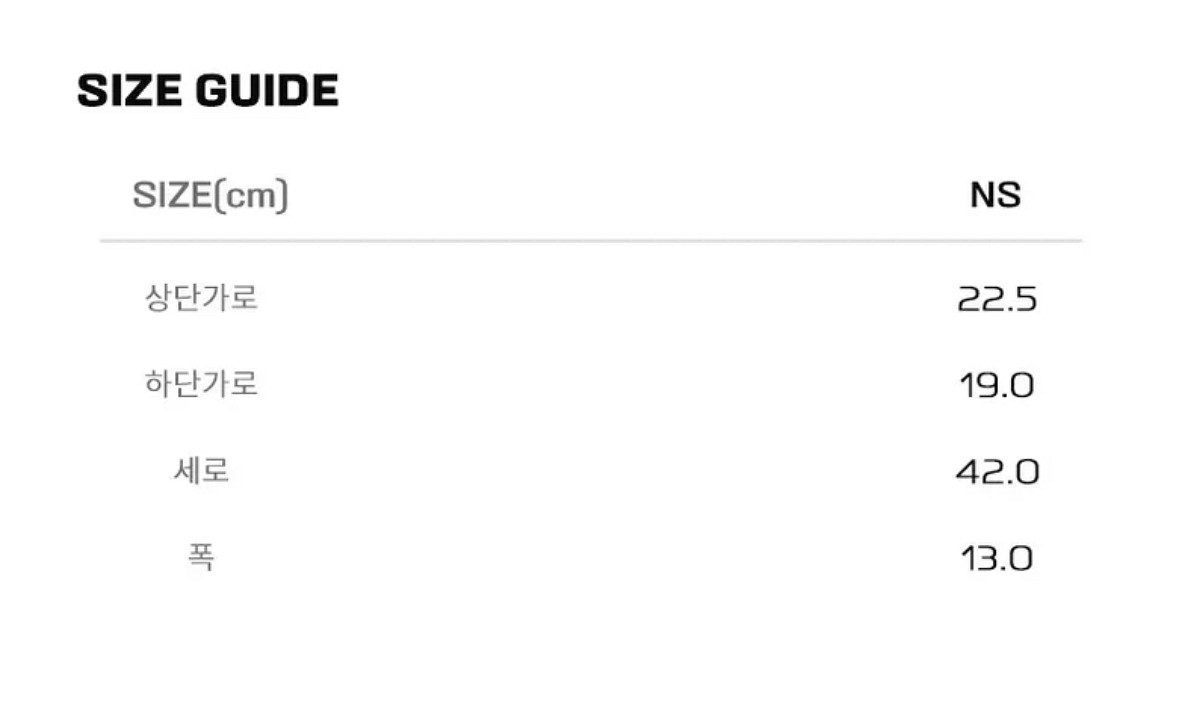The height and width of the screenshot is (712, 1179).
Task: Click the 하단가로 row label
Action: [x=202, y=384]
